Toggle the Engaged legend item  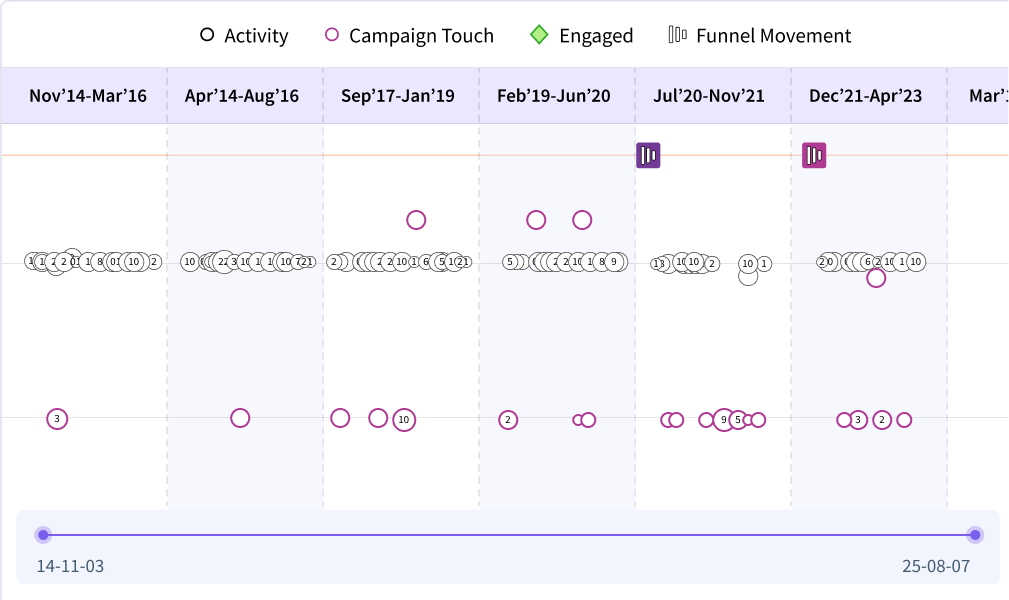point(581,35)
